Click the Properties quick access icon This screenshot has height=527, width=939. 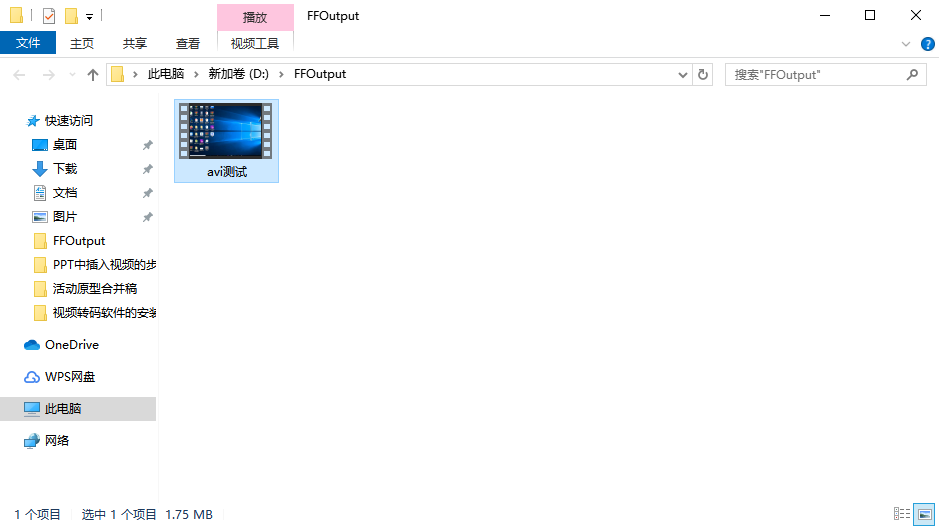click(49, 16)
